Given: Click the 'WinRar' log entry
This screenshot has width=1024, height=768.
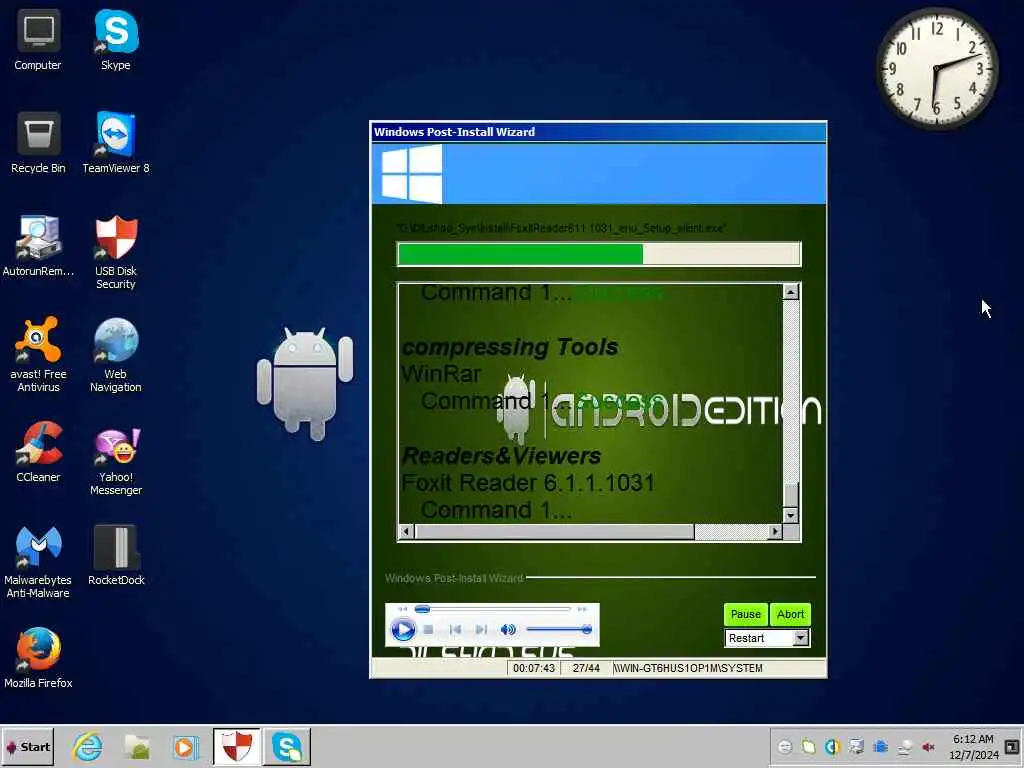Looking at the screenshot, I should pyautogui.click(x=441, y=374).
